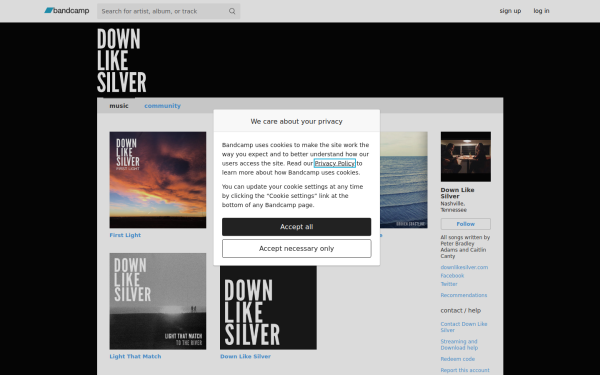Click the band photo in the sidebar
The image size is (600, 375).
point(466,157)
